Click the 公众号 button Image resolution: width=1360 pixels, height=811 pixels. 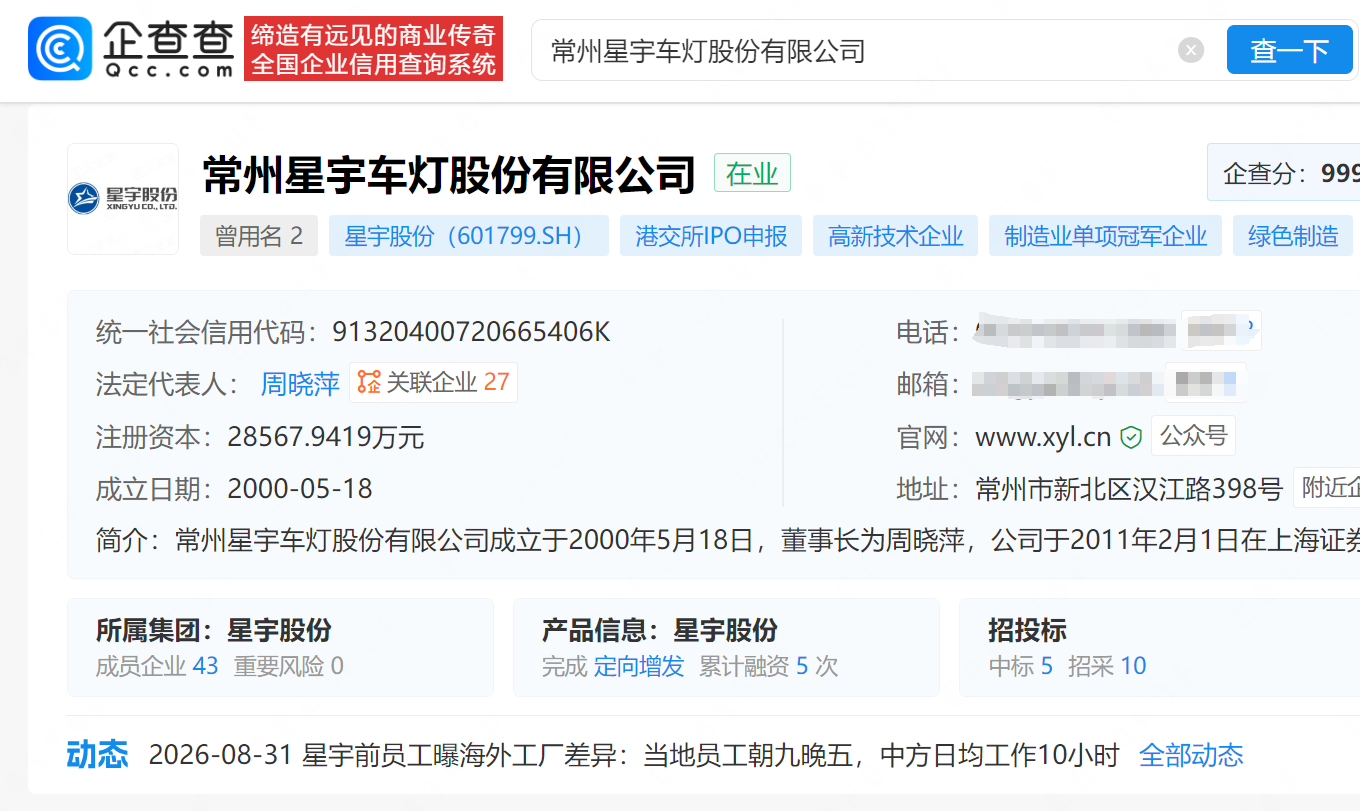click(x=1193, y=436)
